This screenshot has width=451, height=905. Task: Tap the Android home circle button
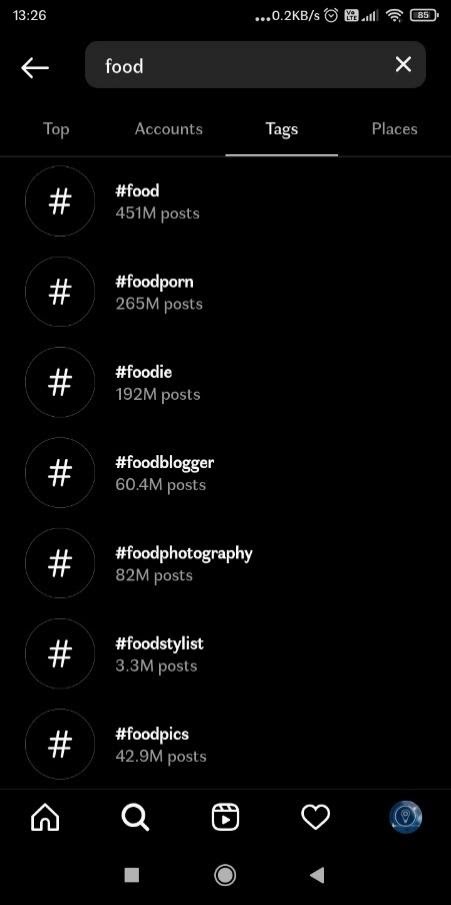pyautogui.click(x=225, y=875)
